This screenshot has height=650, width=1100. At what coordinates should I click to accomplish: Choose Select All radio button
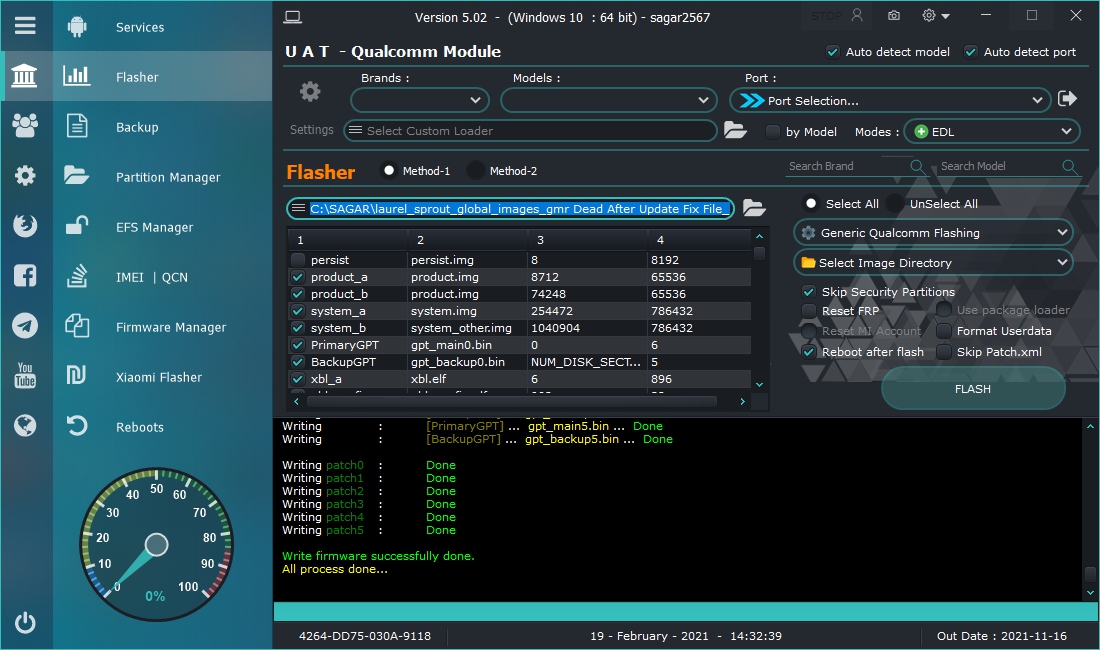tap(811, 203)
